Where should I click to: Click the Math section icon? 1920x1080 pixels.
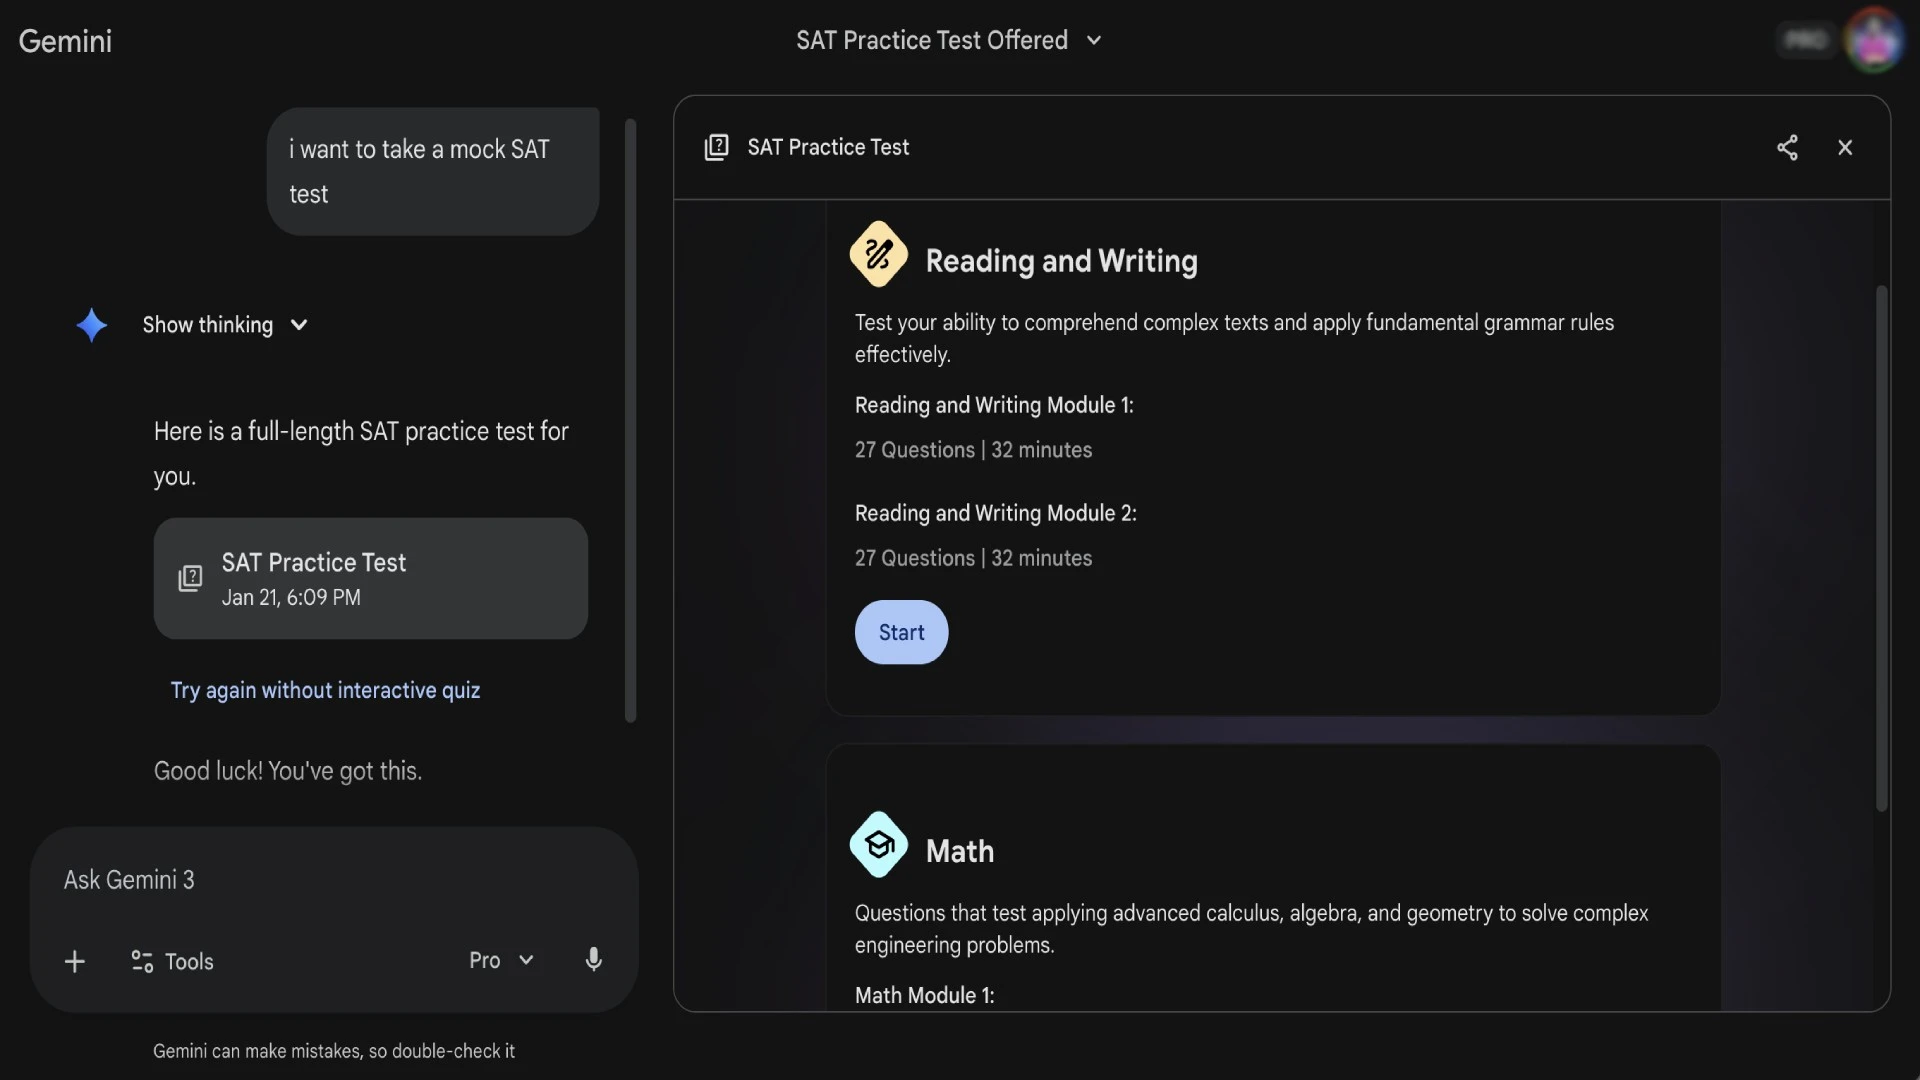878,845
